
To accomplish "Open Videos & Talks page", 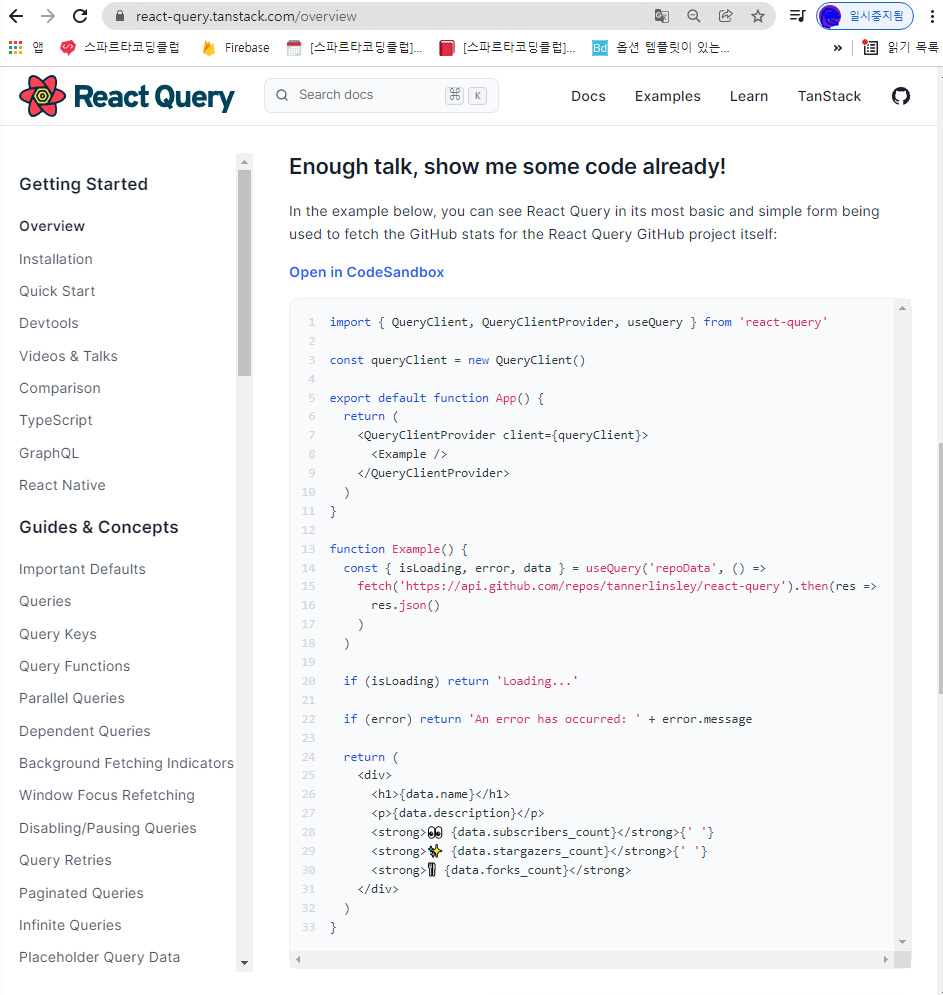I will click(69, 356).
